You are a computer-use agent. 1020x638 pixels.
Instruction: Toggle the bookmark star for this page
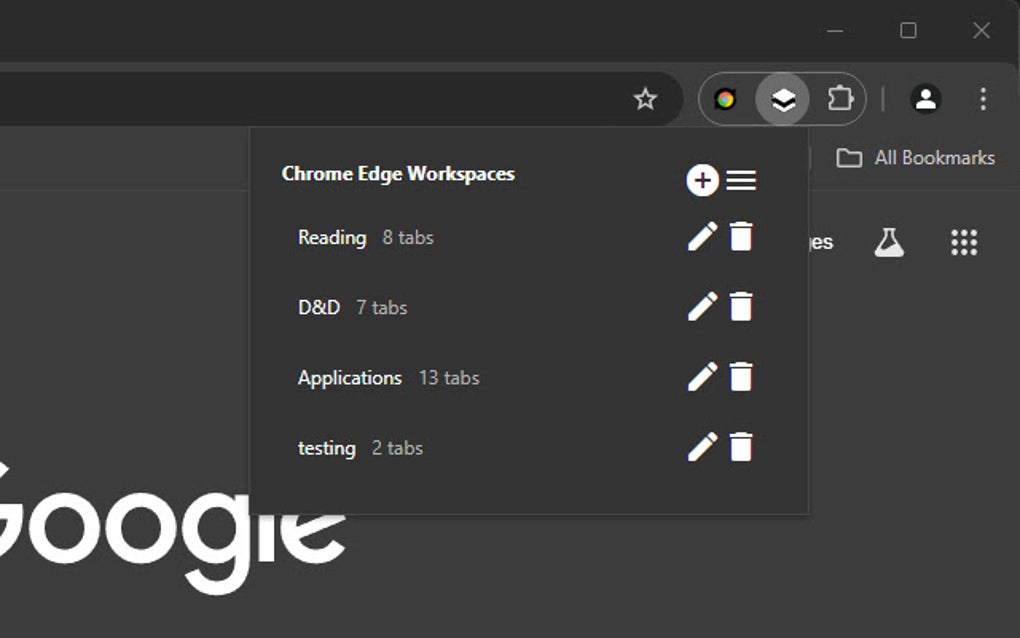click(x=646, y=99)
